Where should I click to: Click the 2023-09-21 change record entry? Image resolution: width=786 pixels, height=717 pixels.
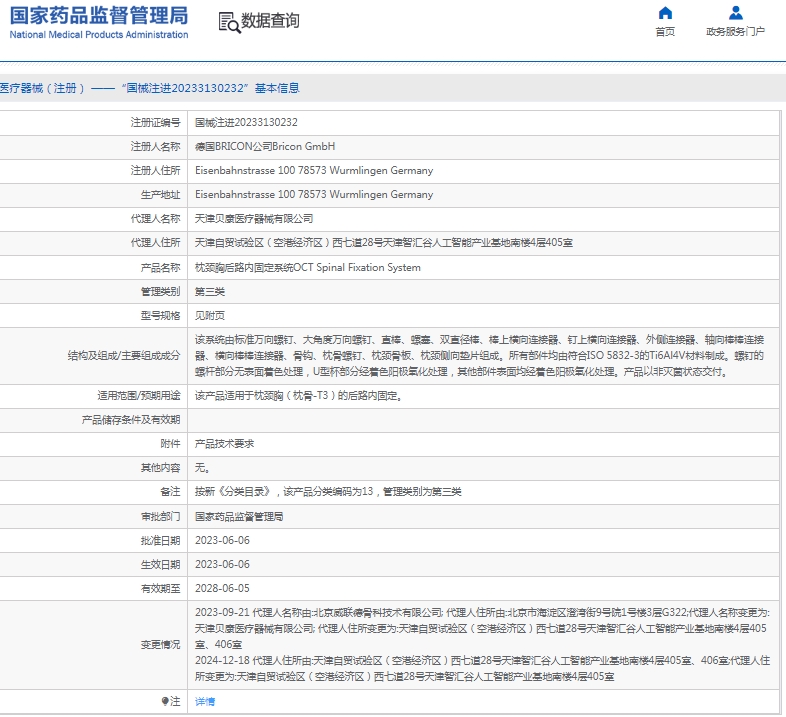pyautogui.click(x=482, y=628)
